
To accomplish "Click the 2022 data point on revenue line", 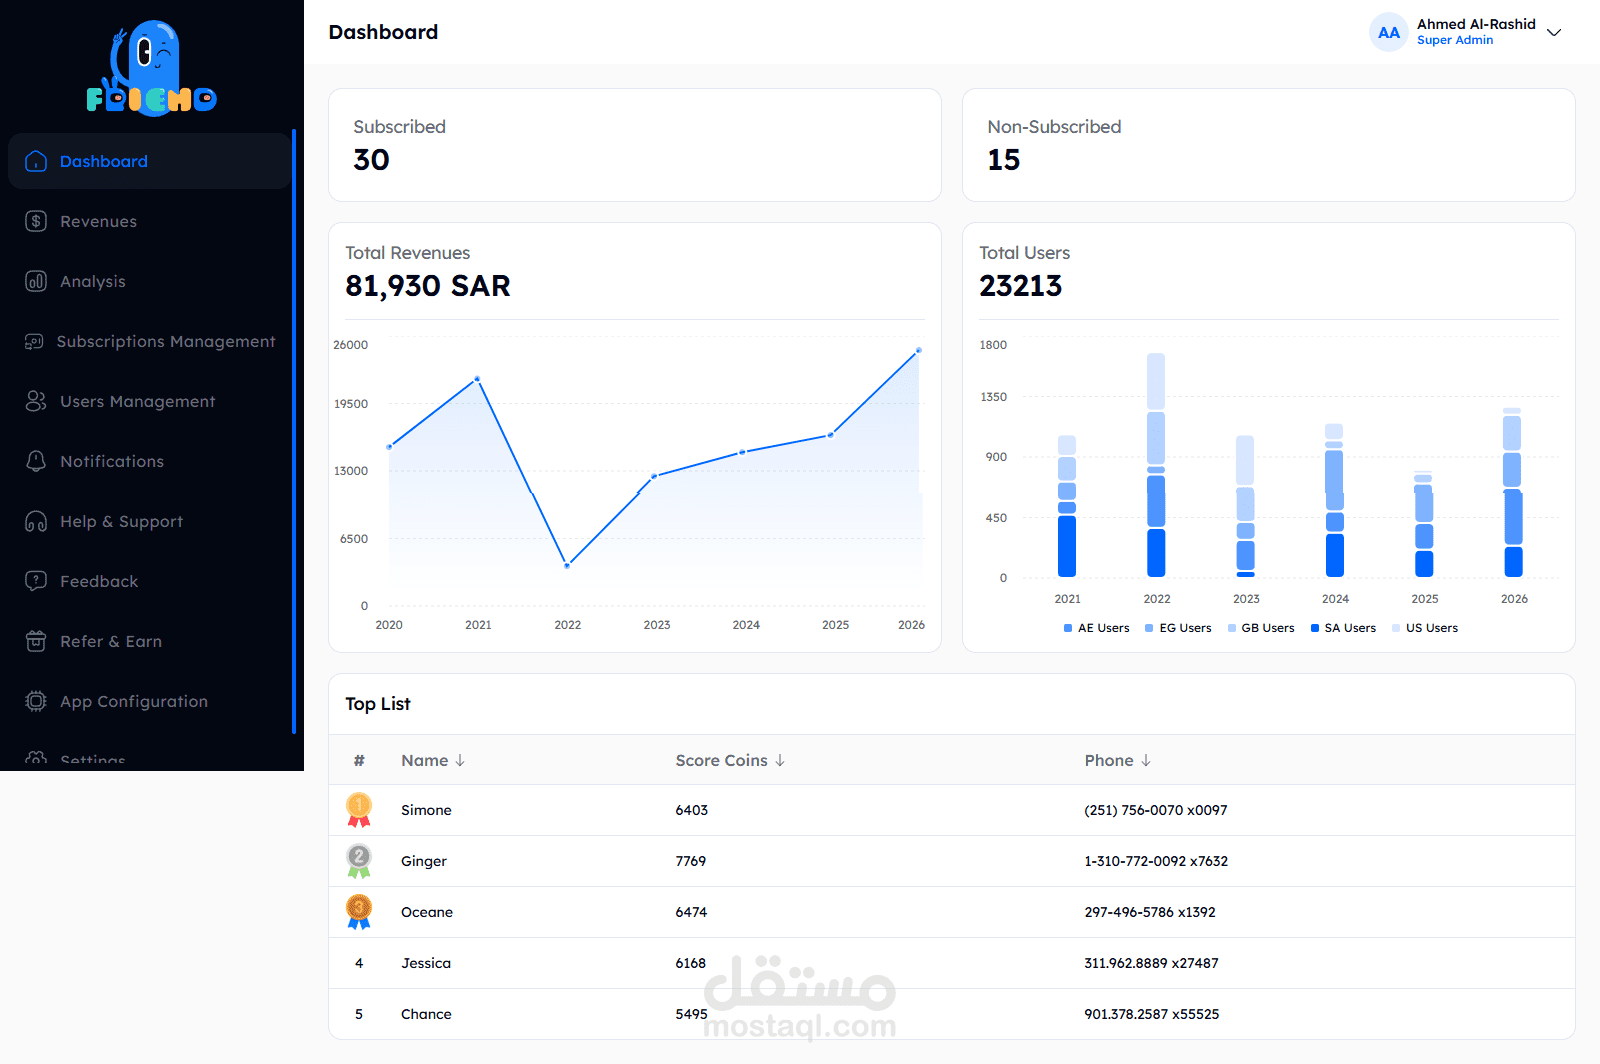I will click(x=567, y=565).
